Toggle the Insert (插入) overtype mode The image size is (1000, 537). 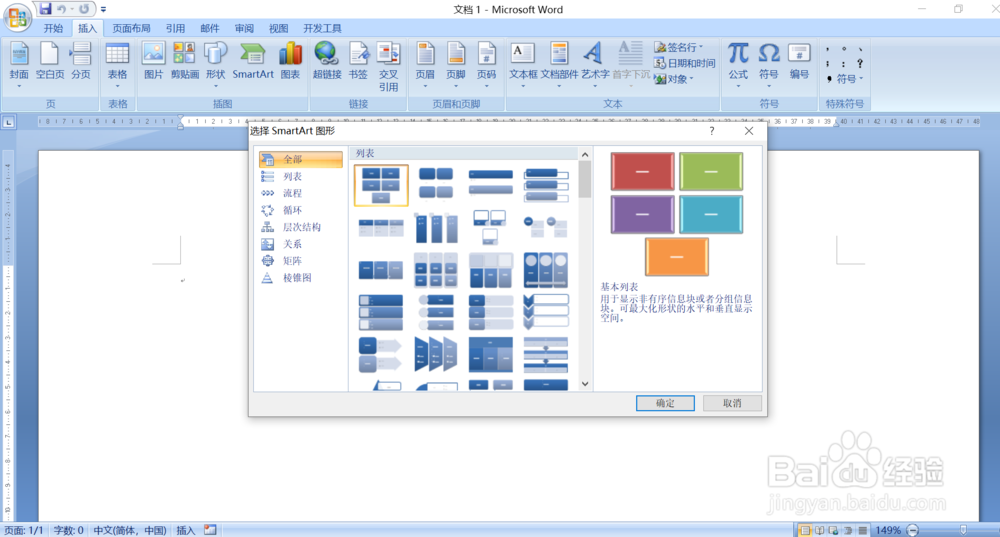coord(186,531)
